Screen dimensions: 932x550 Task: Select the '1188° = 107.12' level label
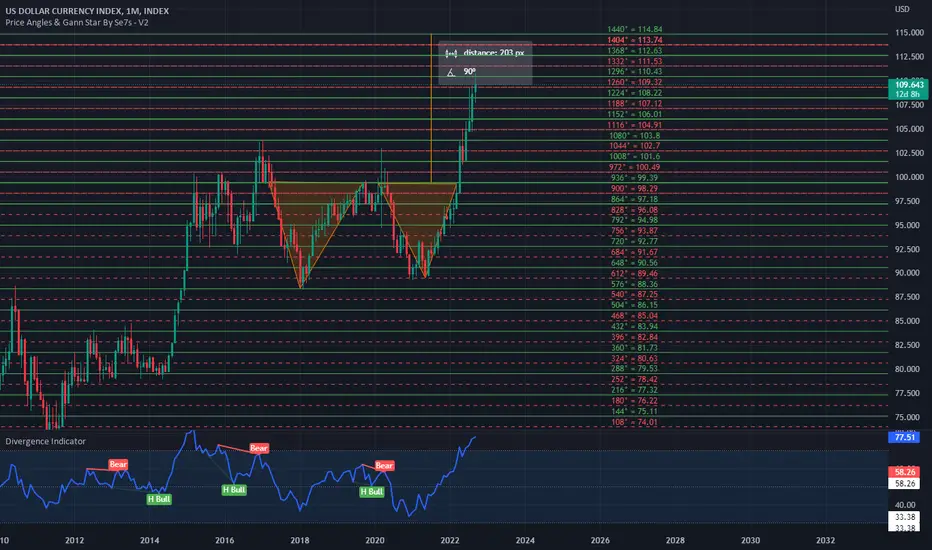coord(634,103)
